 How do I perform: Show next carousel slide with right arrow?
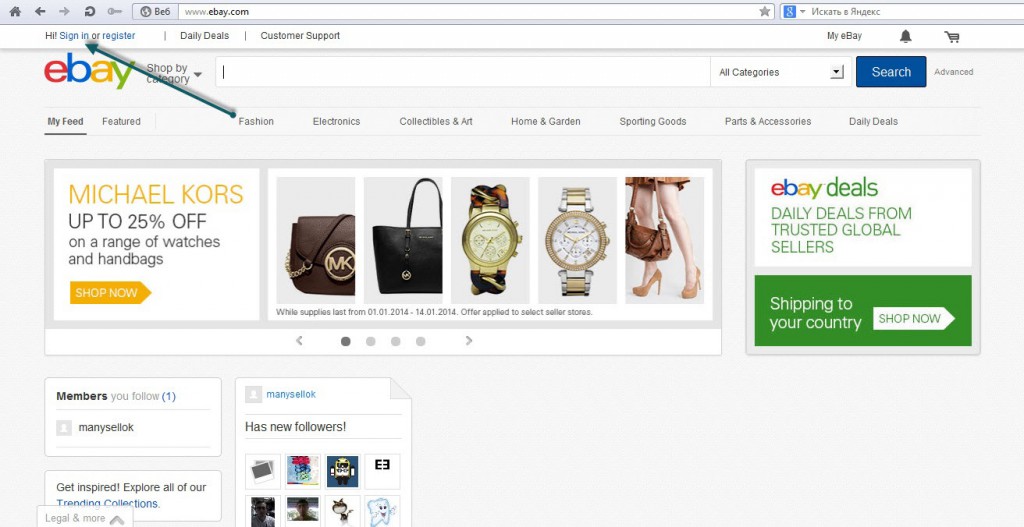tap(469, 341)
